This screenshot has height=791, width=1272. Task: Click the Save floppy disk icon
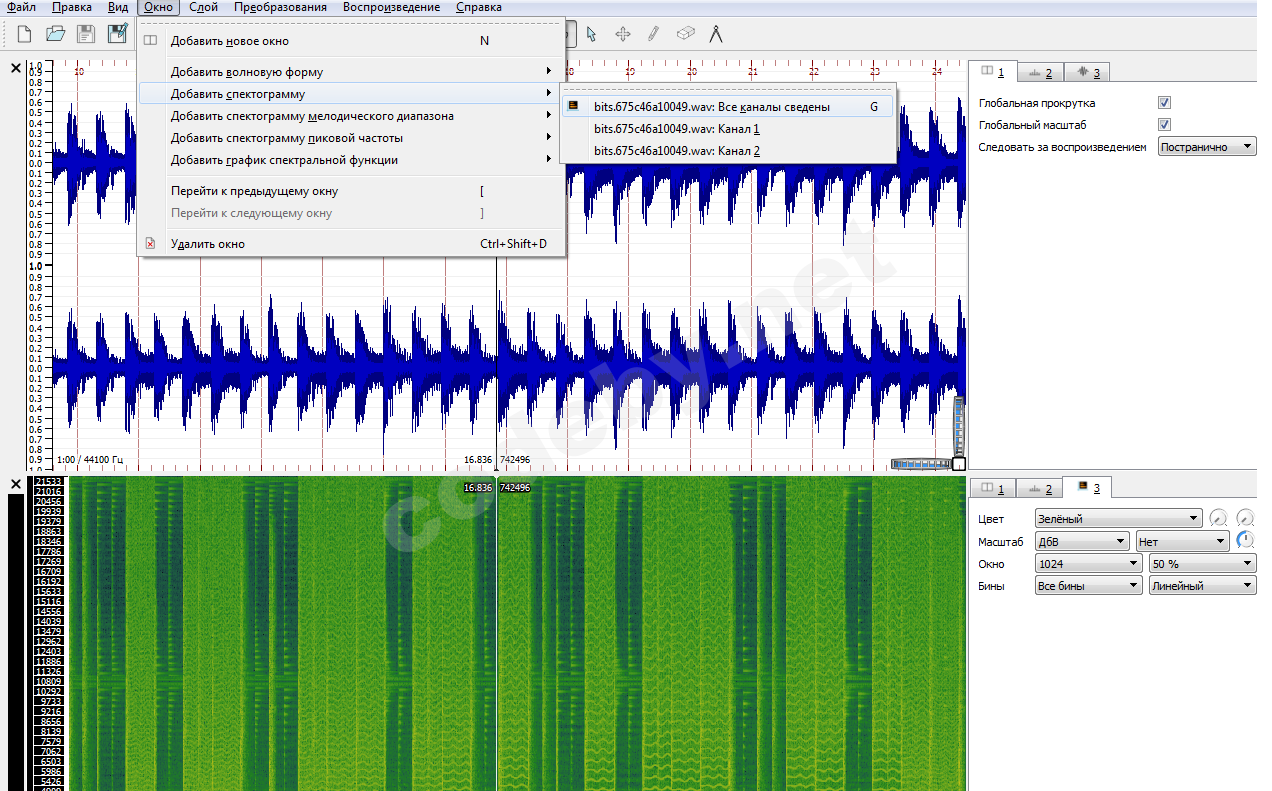coord(86,34)
